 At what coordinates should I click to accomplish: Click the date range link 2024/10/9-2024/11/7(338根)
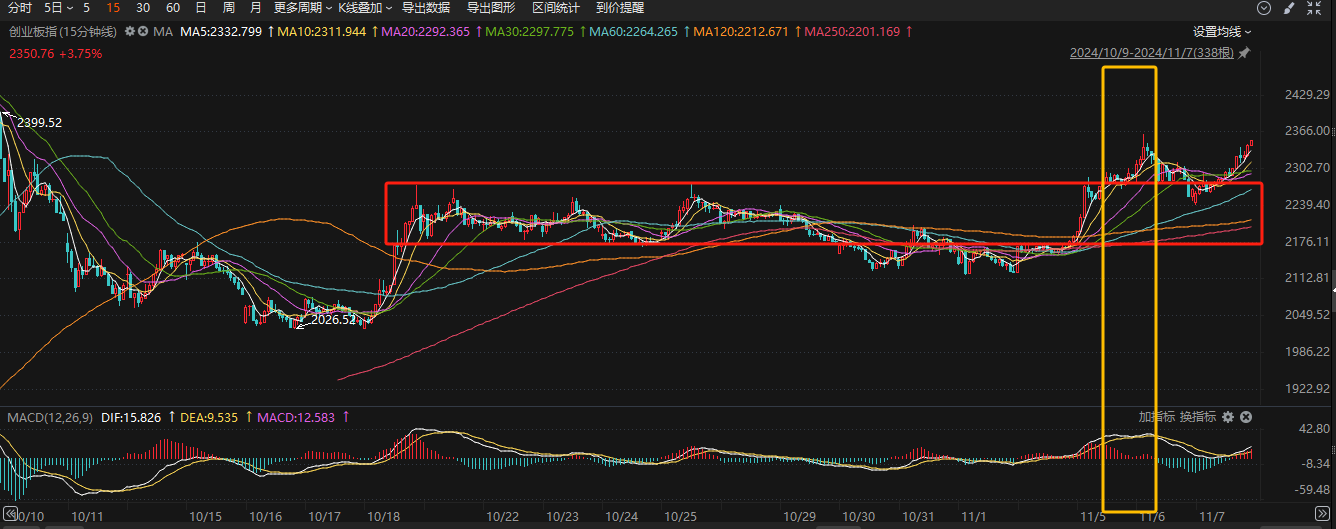(x=1152, y=54)
